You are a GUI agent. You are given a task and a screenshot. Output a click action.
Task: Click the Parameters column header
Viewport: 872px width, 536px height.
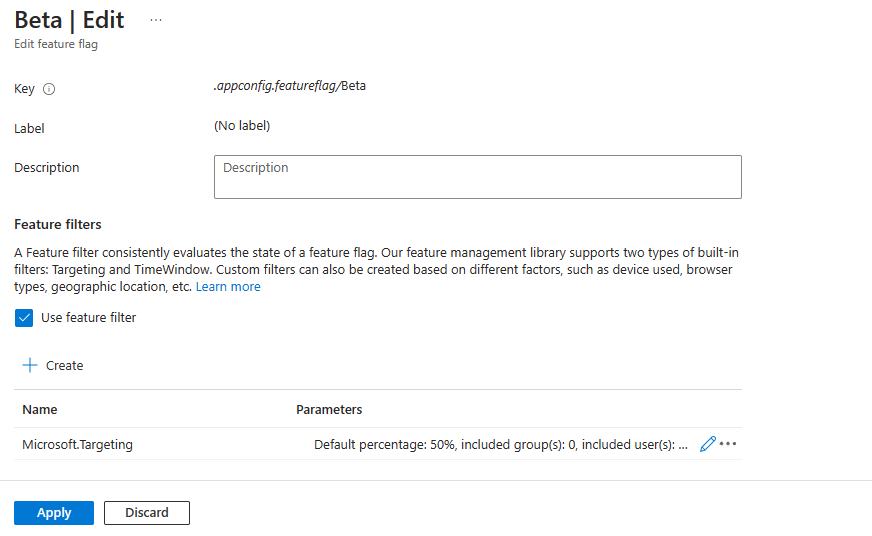(329, 410)
